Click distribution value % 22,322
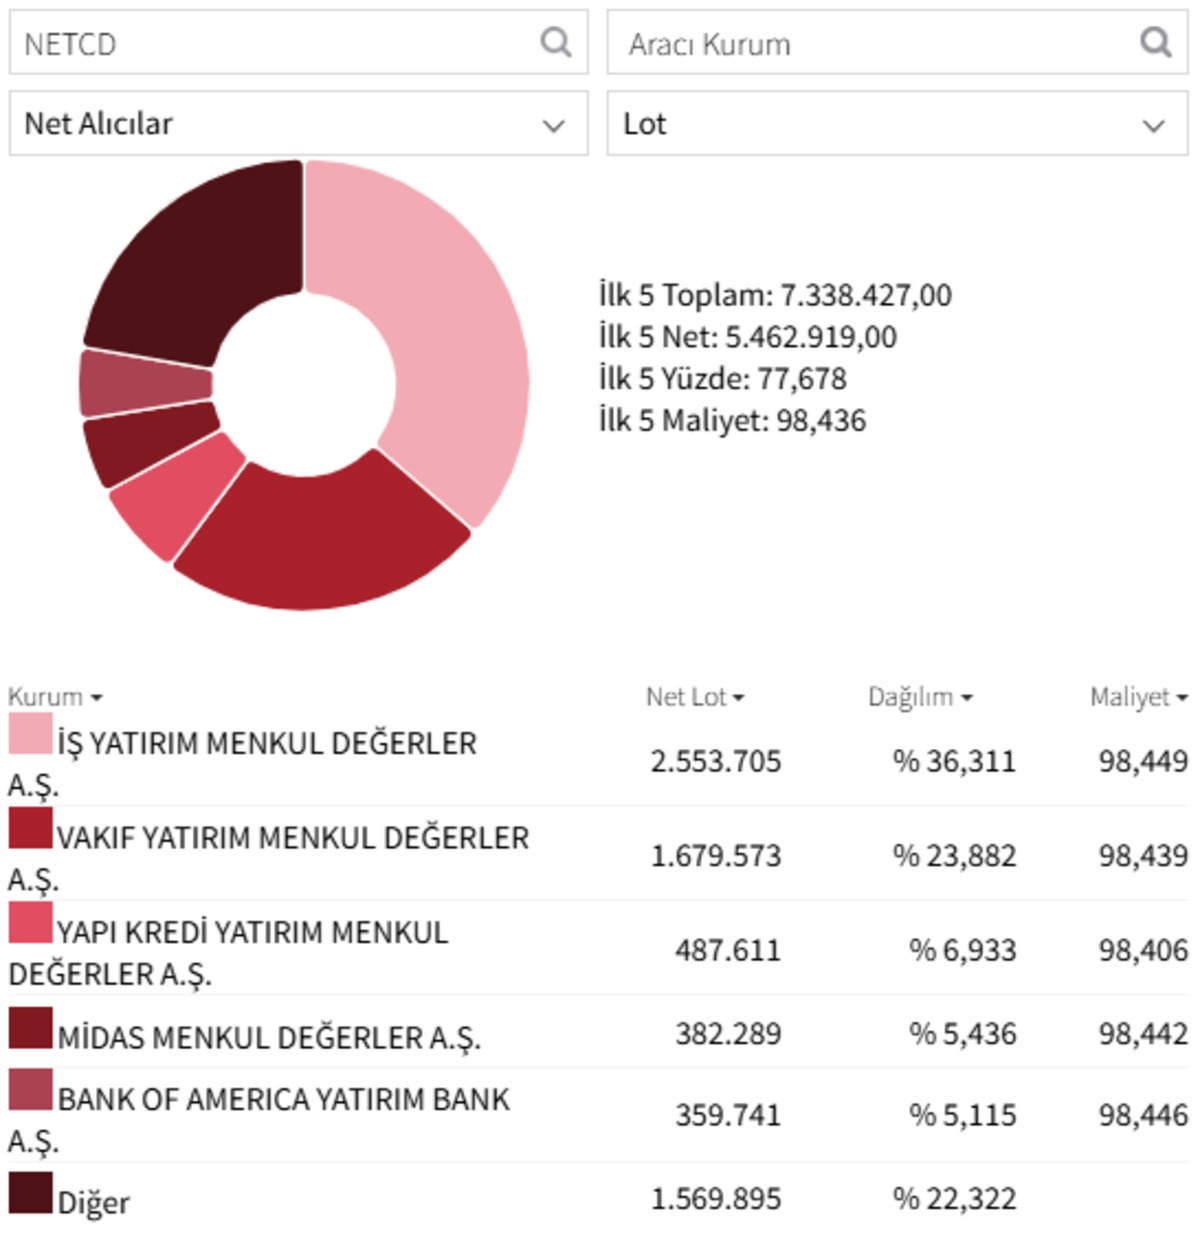 click(x=954, y=1198)
